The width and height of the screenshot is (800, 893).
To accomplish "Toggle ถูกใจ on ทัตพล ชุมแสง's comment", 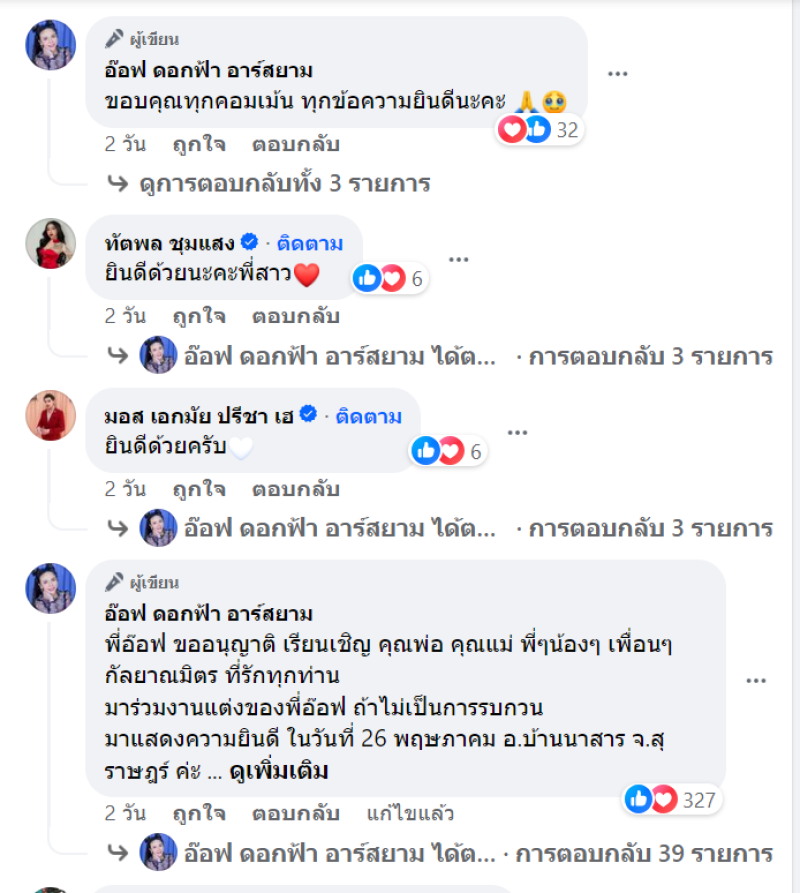I will 200,316.
